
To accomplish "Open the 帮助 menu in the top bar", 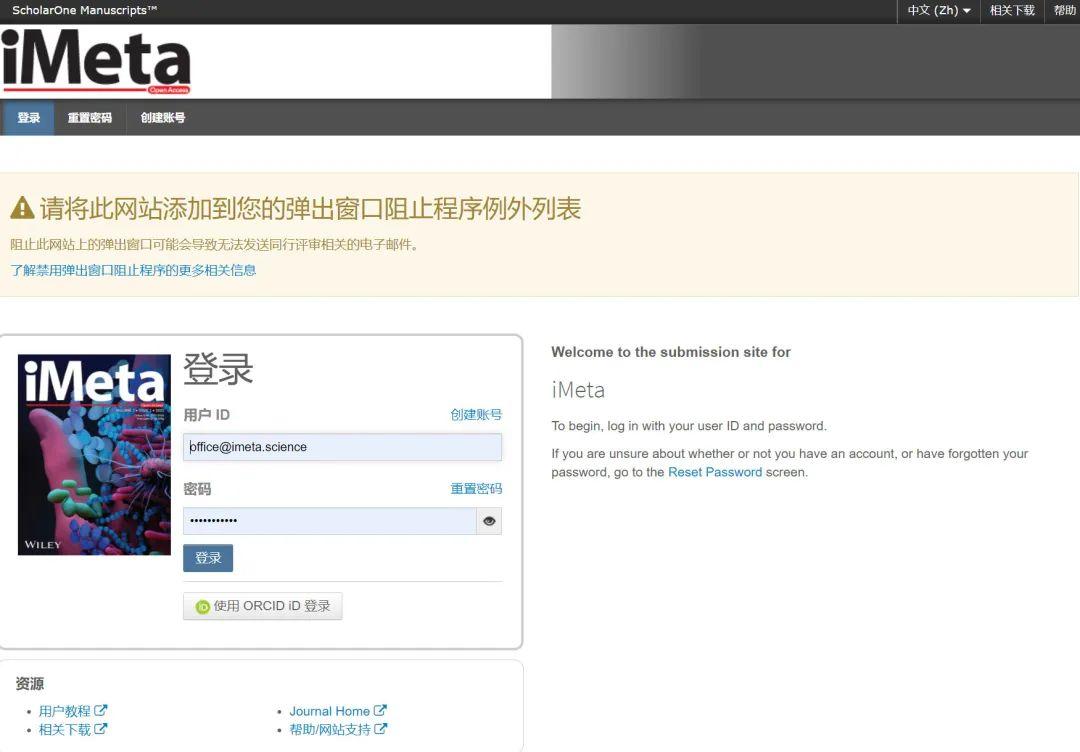I will [x=1064, y=11].
